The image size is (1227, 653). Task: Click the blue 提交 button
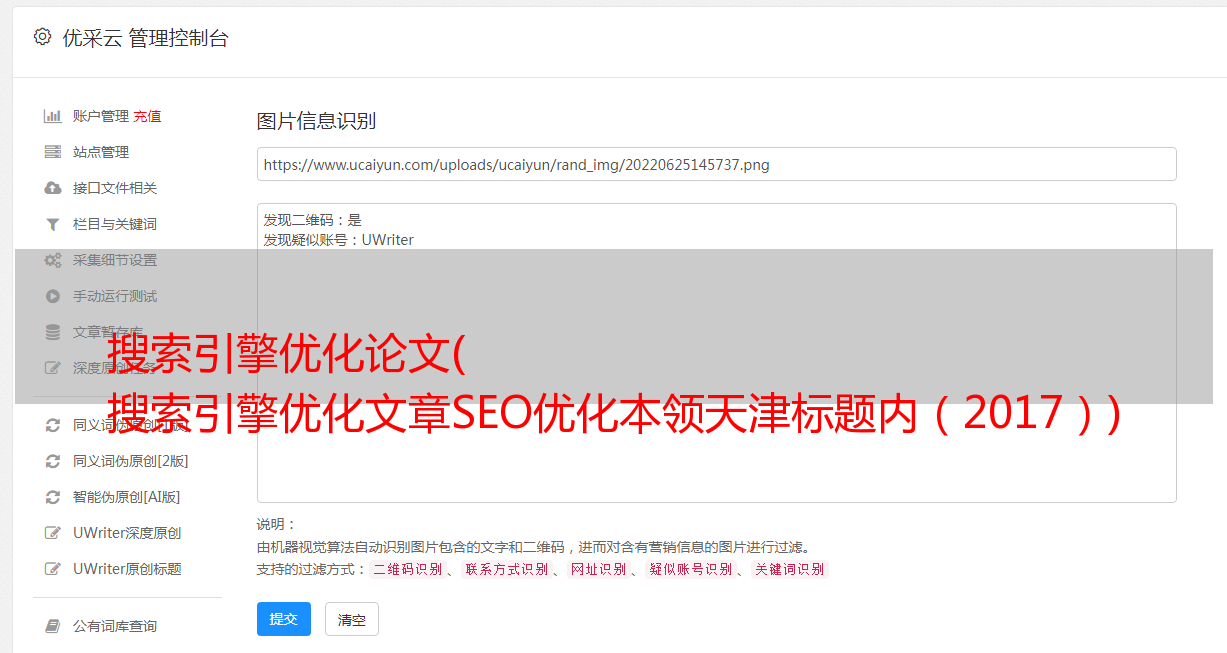(284, 619)
